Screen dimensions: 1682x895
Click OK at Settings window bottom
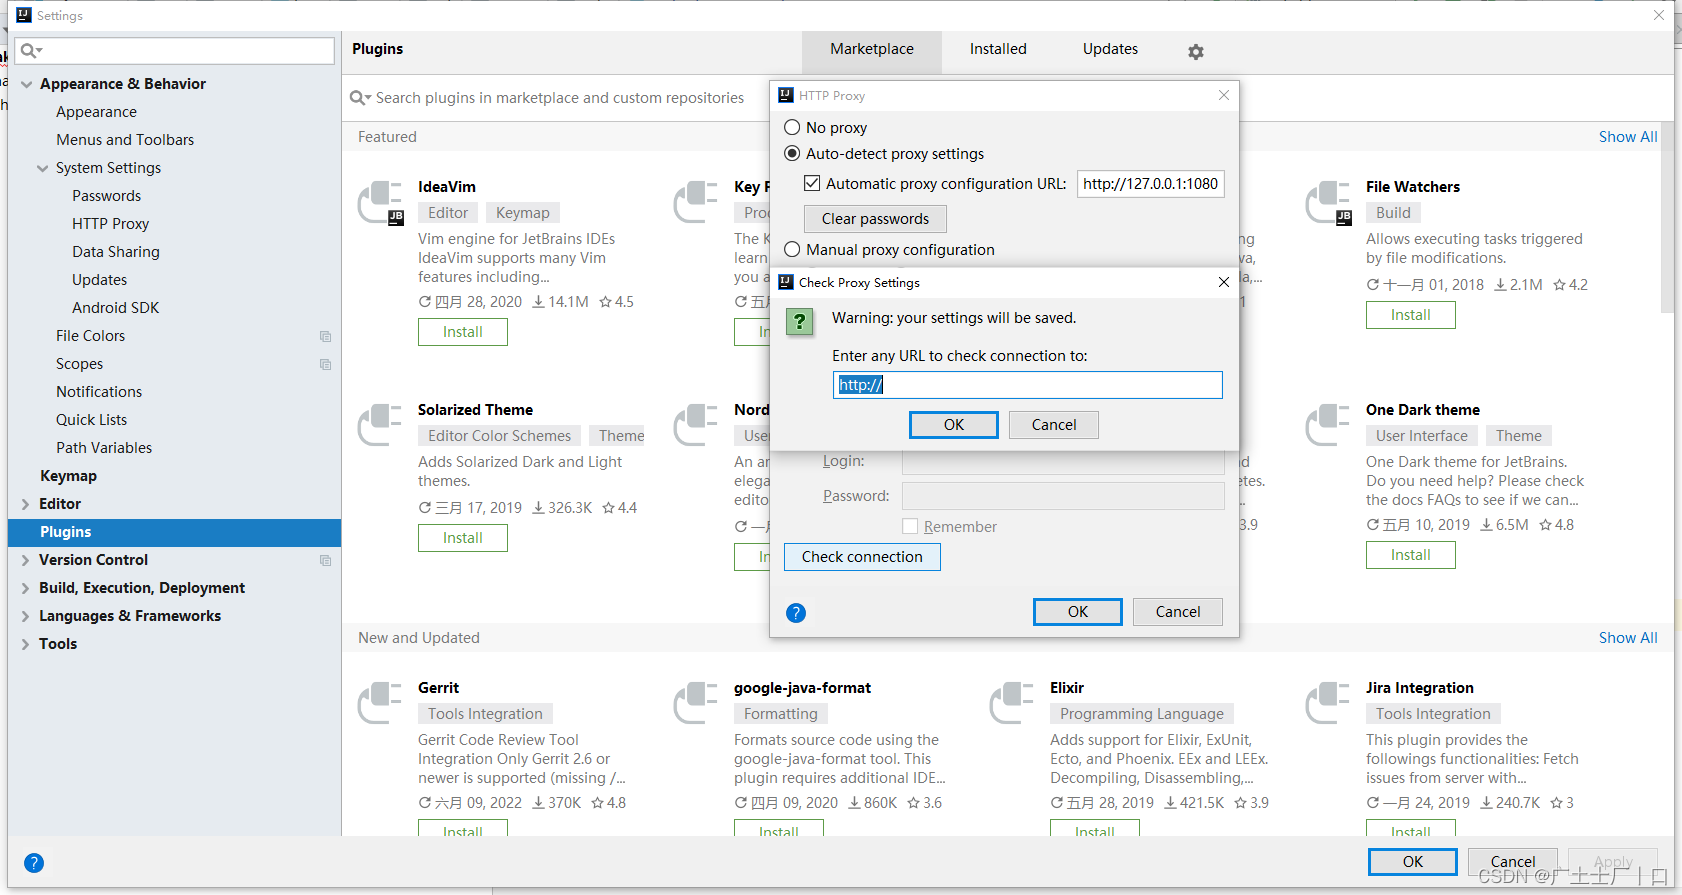click(x=1413, y=862)
